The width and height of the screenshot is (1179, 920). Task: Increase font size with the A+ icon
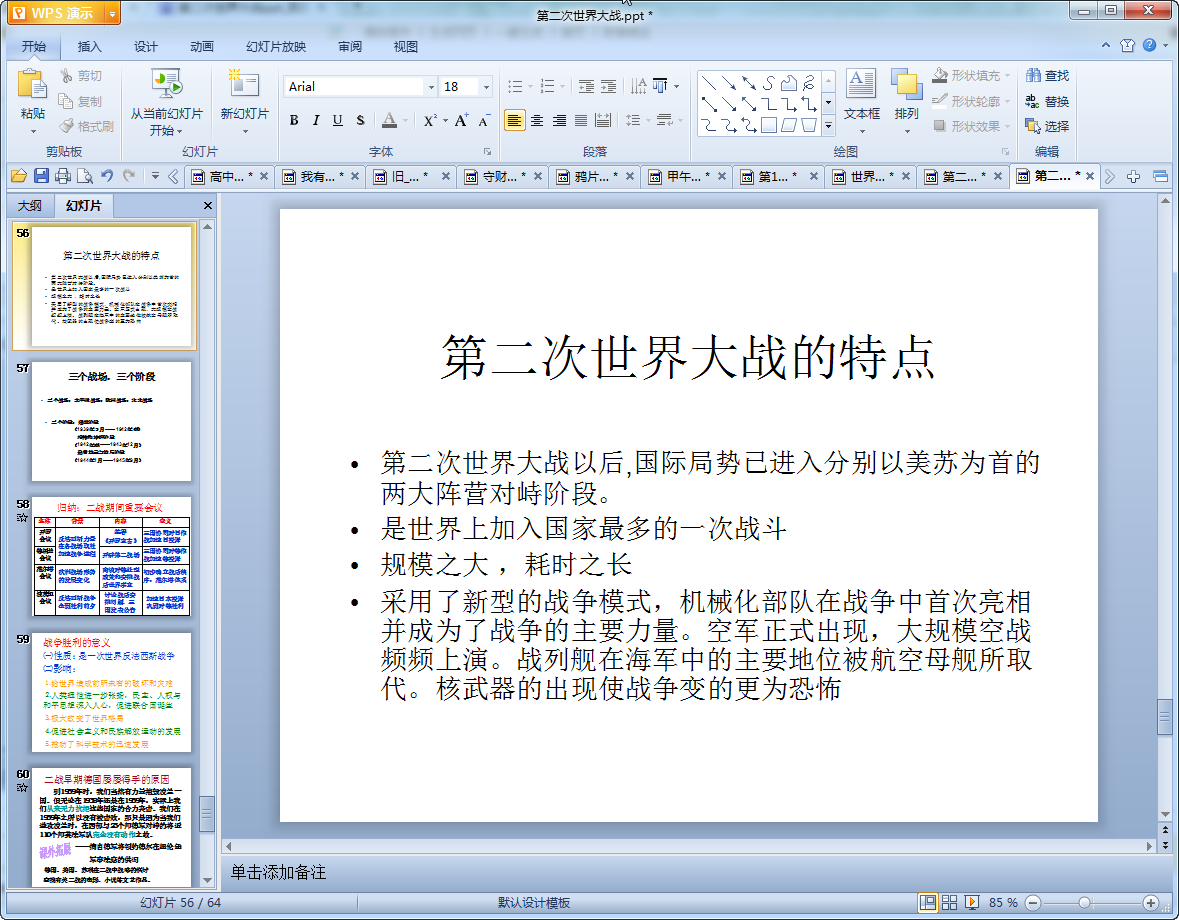pos(461,120)
